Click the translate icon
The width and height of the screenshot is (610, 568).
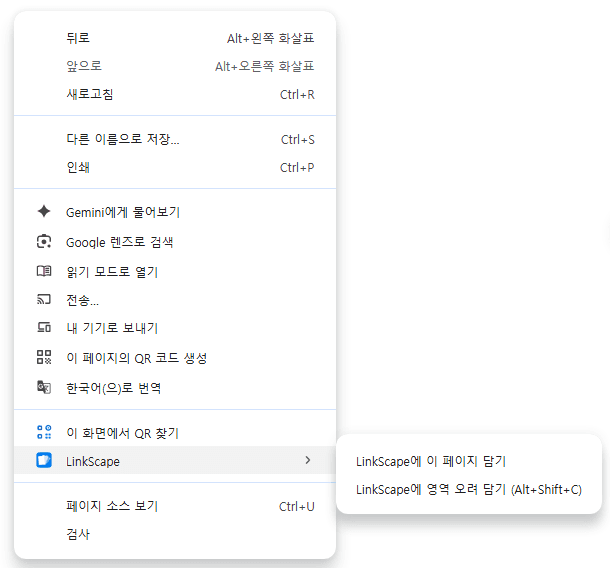pos(44,387)
